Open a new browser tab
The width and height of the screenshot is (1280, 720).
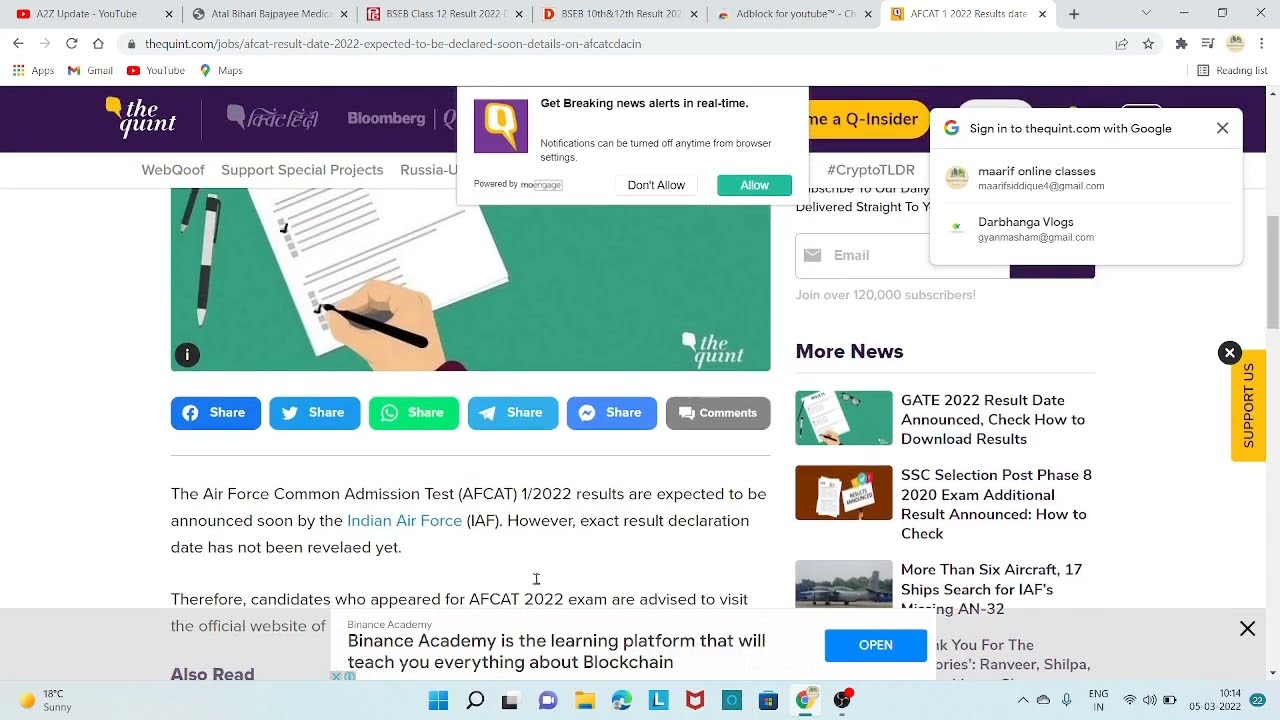click(x=1074, y=14)
